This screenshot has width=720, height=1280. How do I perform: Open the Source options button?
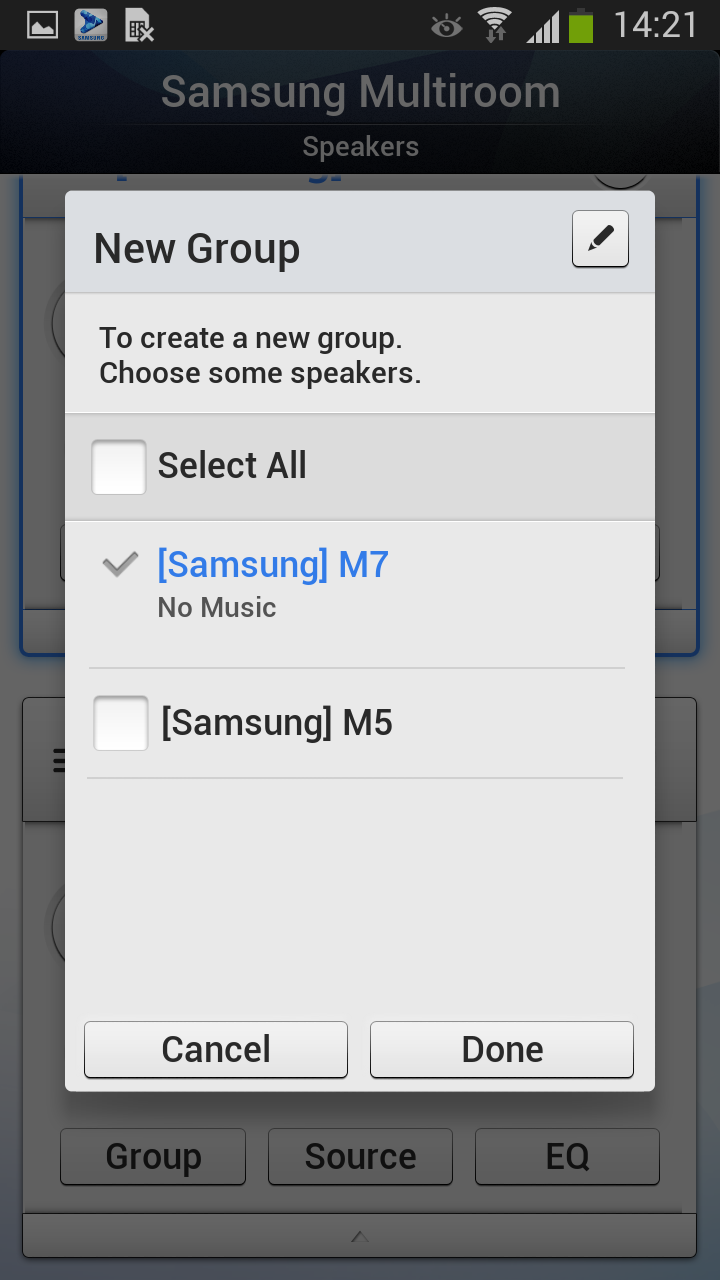360,1156
